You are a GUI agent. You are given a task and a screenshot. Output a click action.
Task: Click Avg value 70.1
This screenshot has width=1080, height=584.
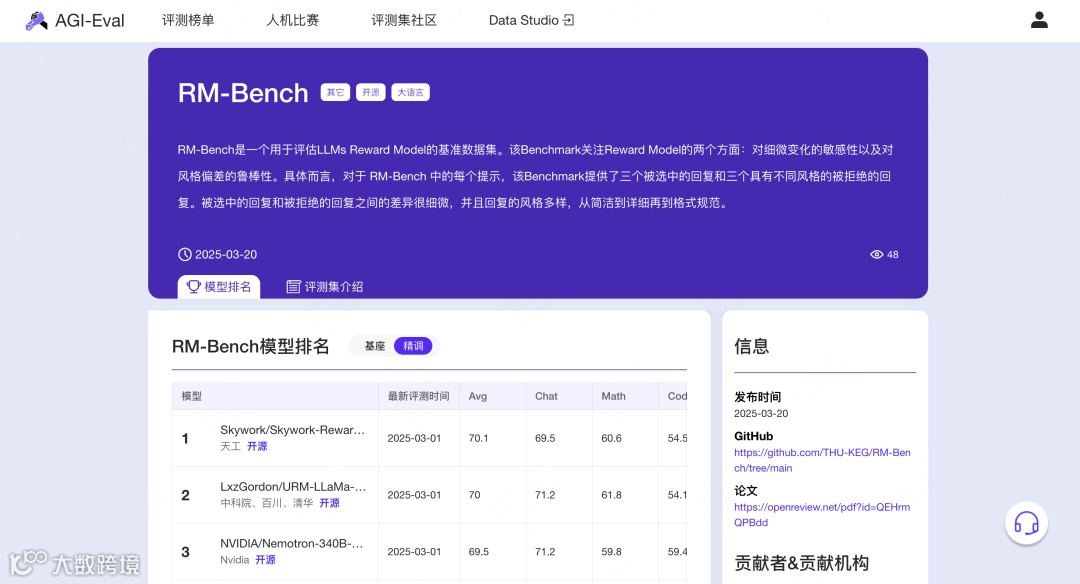click(478, 438)
